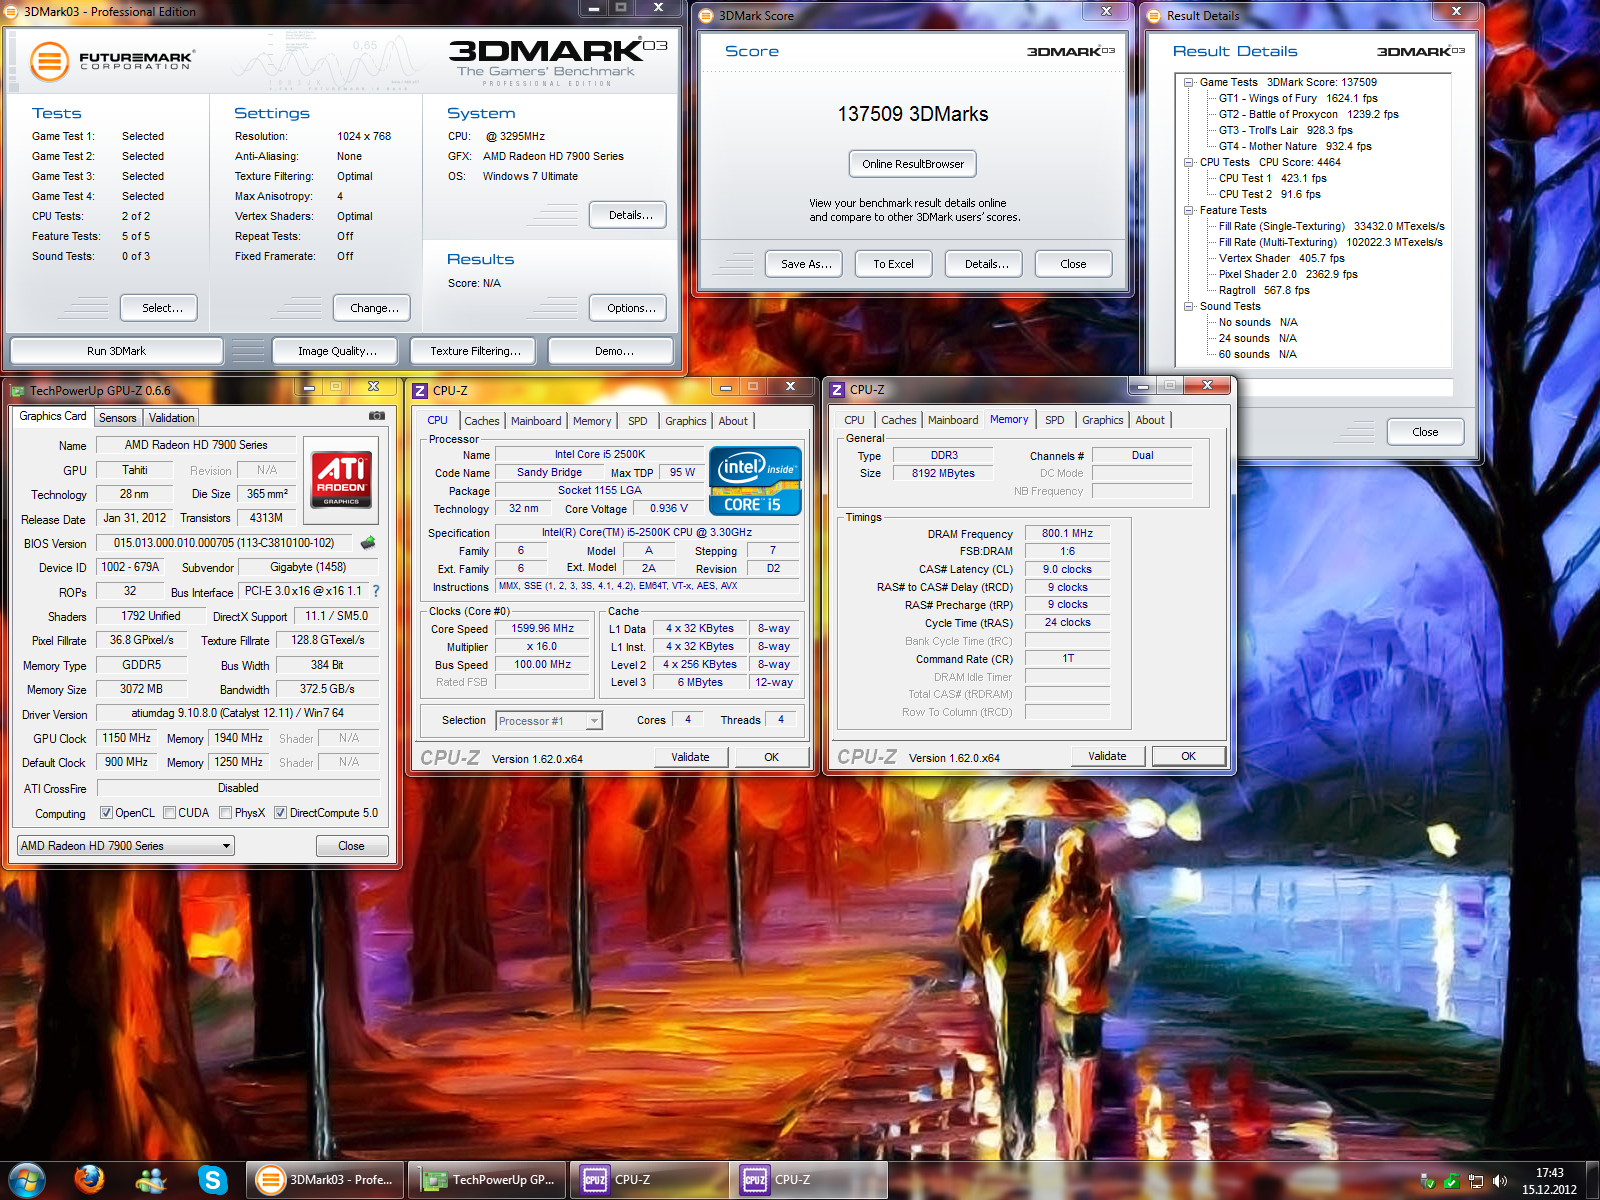Screen dimensions: 1600x1200
Task: Toggle the CUDA checkbox in GPU-Z
Action: point(169,813)
